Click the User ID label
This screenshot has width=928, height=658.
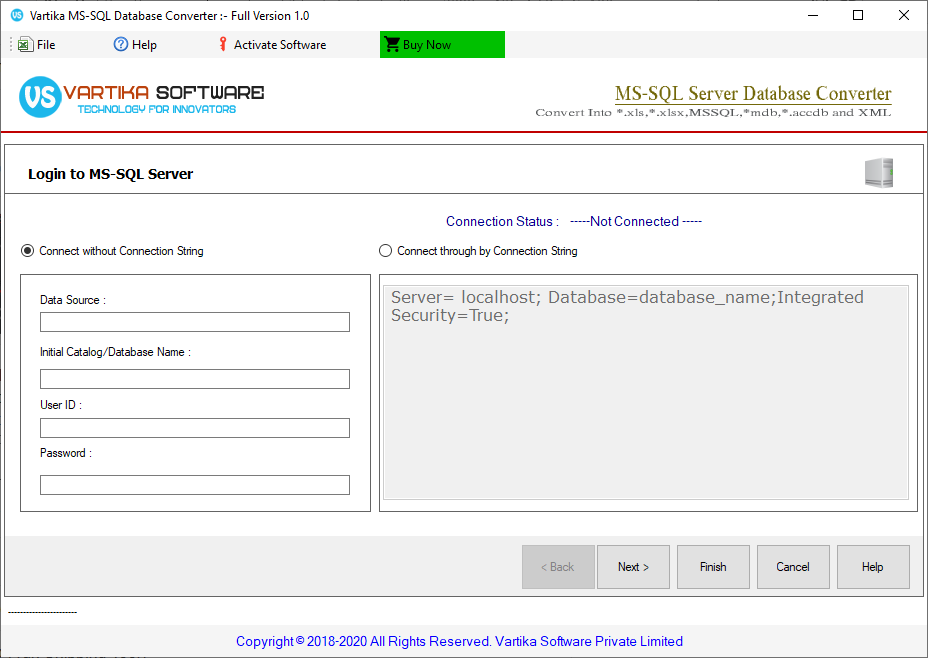61,405
